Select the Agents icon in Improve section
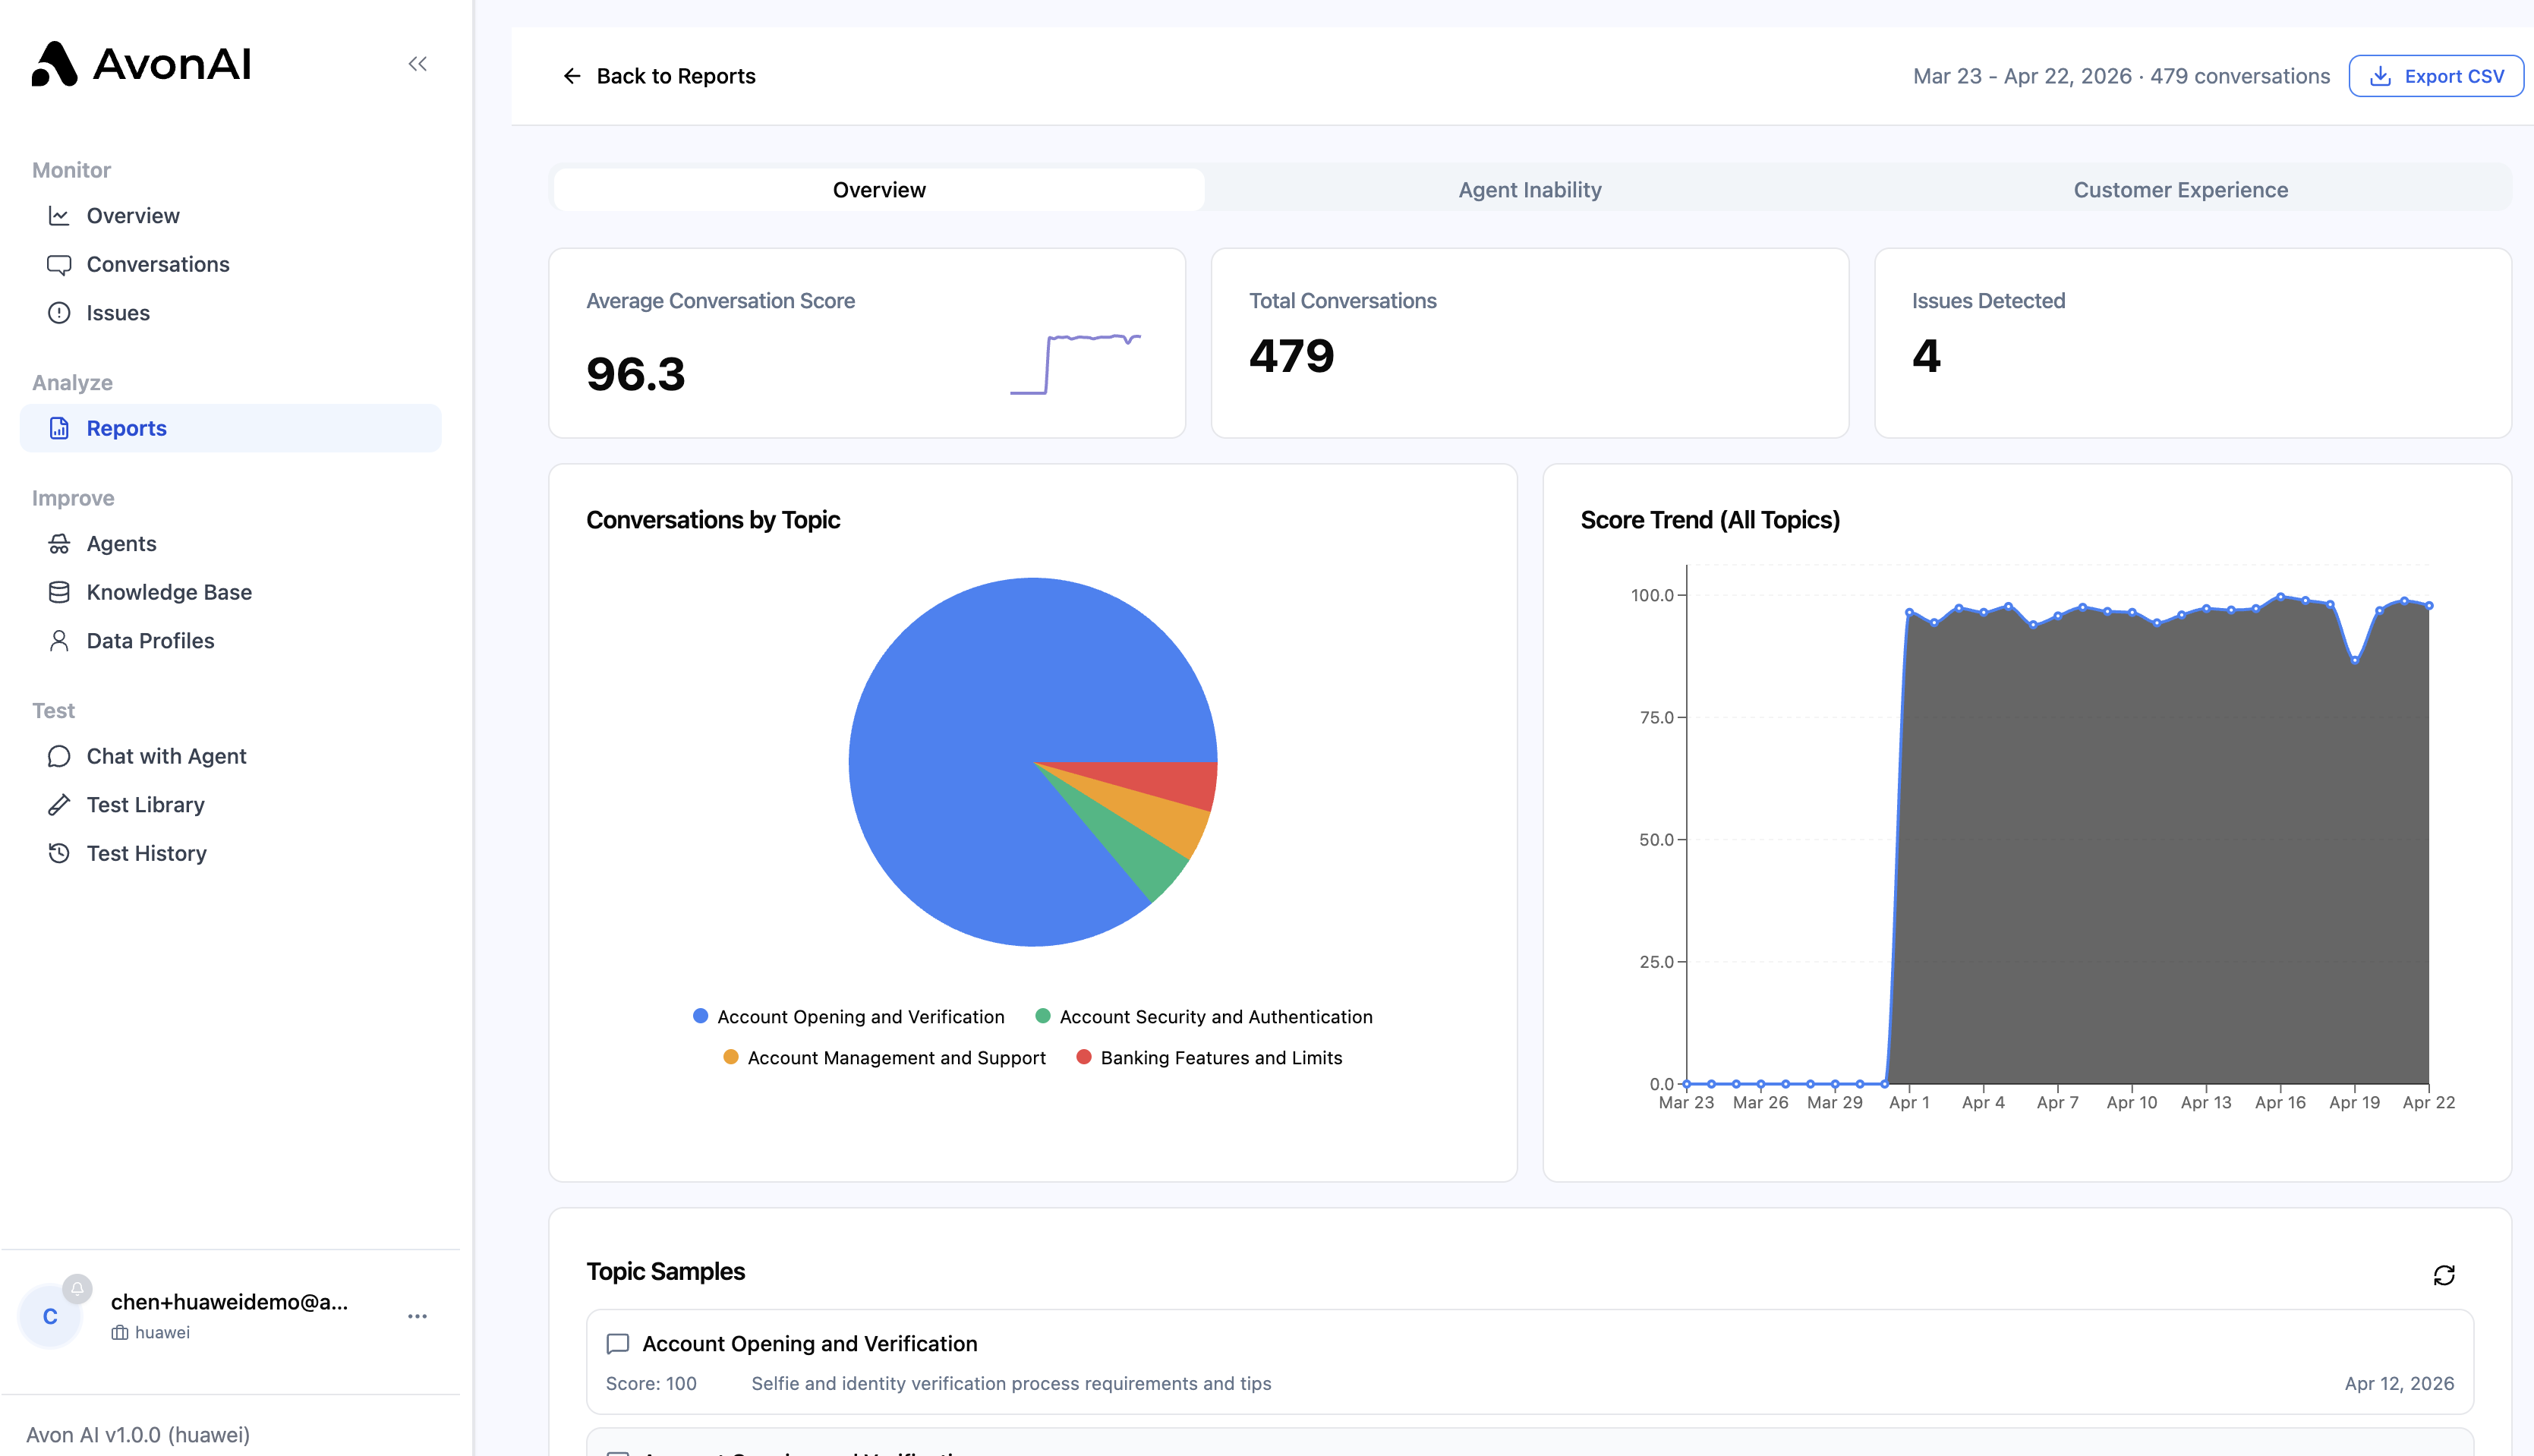 pyautogui.click(x=59, y=544)
